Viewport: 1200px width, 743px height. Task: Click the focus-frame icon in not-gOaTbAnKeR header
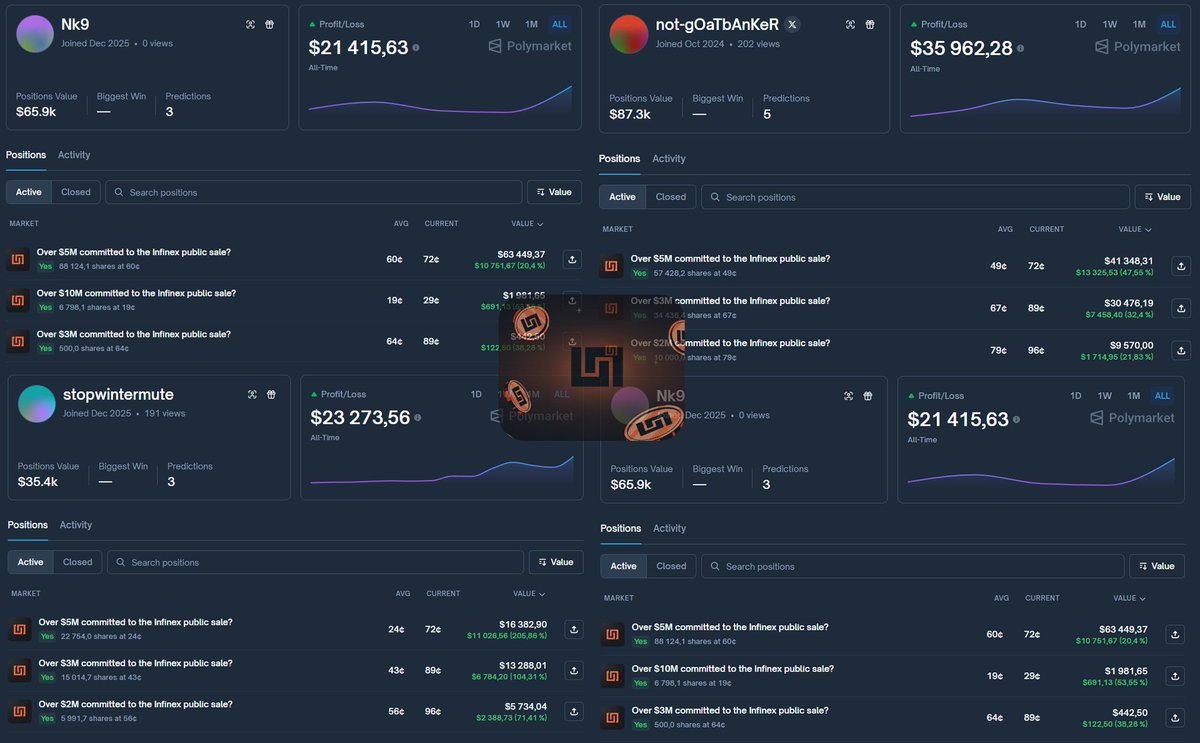coord(851,24)
